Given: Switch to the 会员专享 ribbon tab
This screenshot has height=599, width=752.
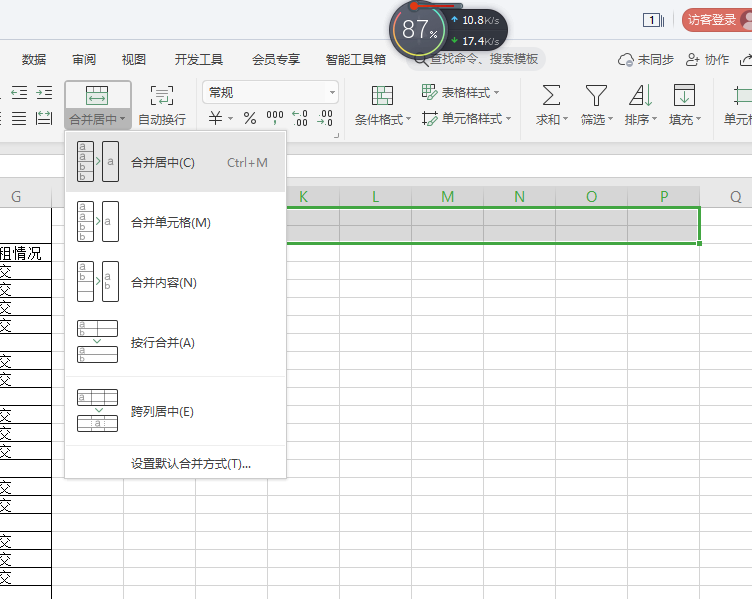Looking at the screenshot, I should pyautogui.click(x=276, y=59).
